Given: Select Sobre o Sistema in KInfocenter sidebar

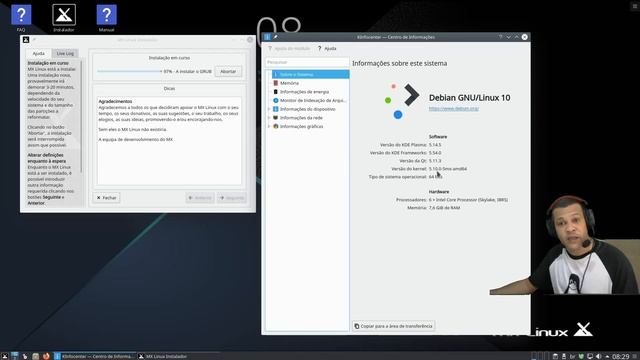Looking at the screenshot, I should pyautogui.click(x=310, y=74).
